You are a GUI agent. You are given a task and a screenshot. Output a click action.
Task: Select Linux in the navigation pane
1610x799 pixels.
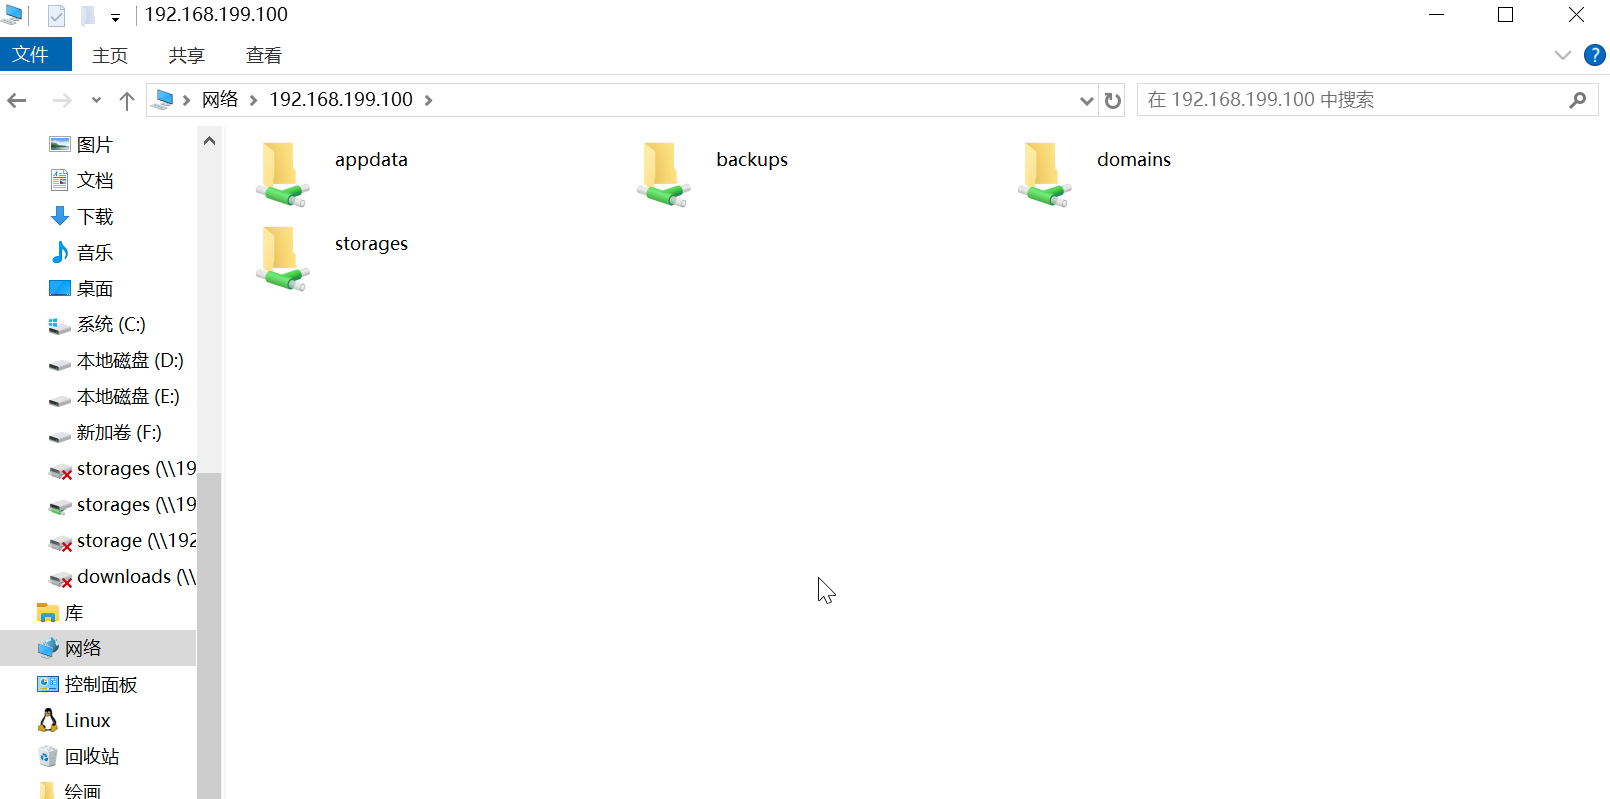(x=87, y=721)
